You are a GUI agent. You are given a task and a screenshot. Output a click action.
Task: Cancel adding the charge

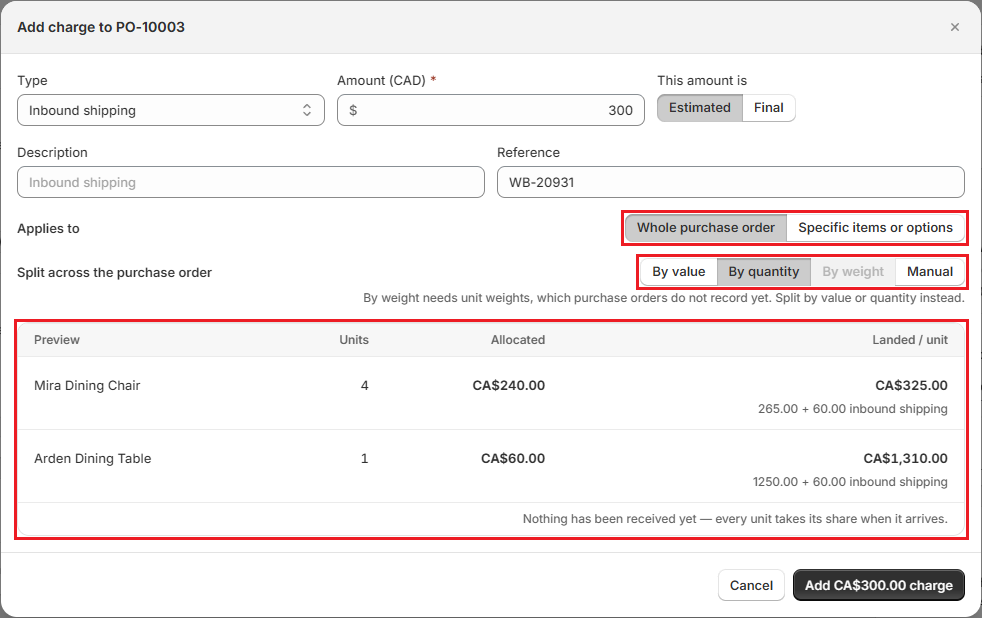pyautogui.click(x=751, y=585)
